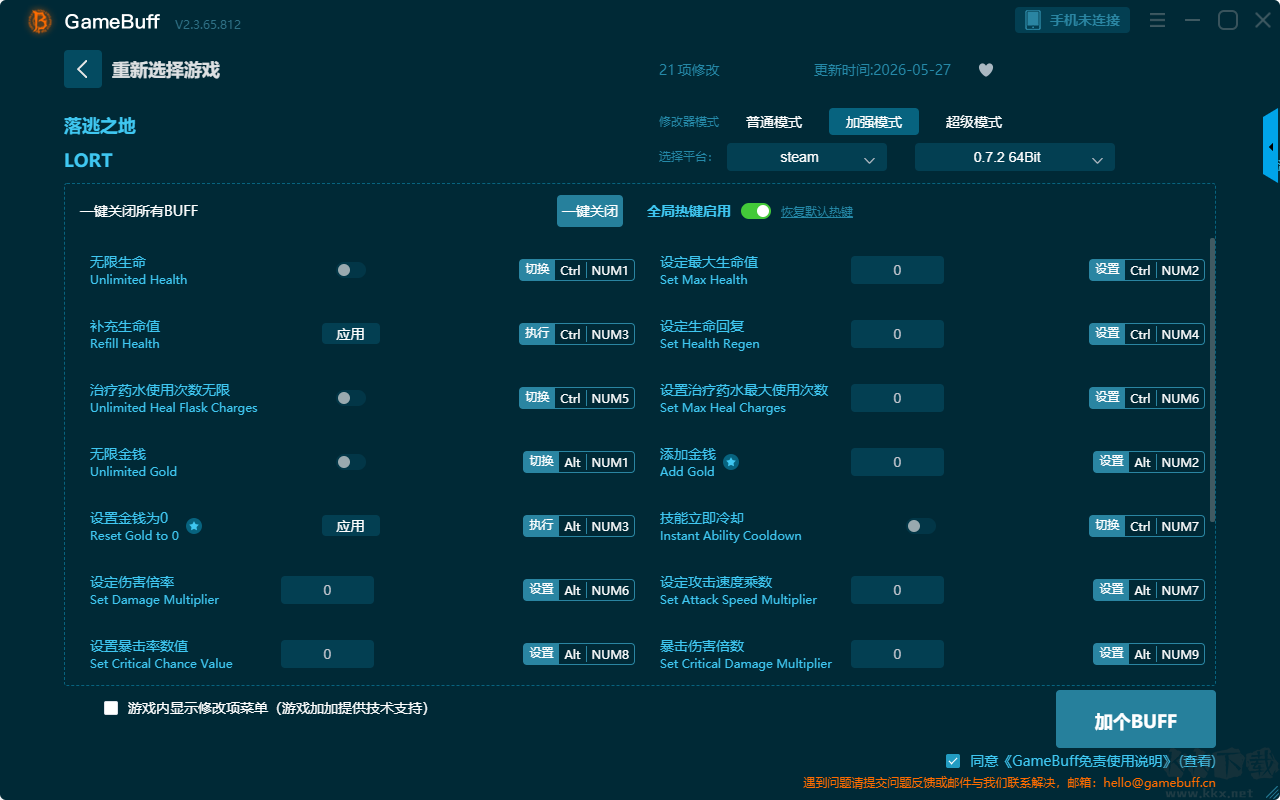Click the star badge next to 添加金钱
The image size is (1280, 800).
click(x=731, y=462)
